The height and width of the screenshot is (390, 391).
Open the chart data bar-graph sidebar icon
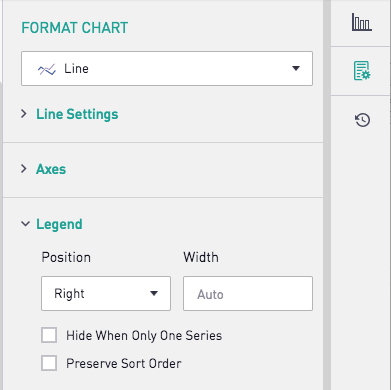tap(362, 23)
